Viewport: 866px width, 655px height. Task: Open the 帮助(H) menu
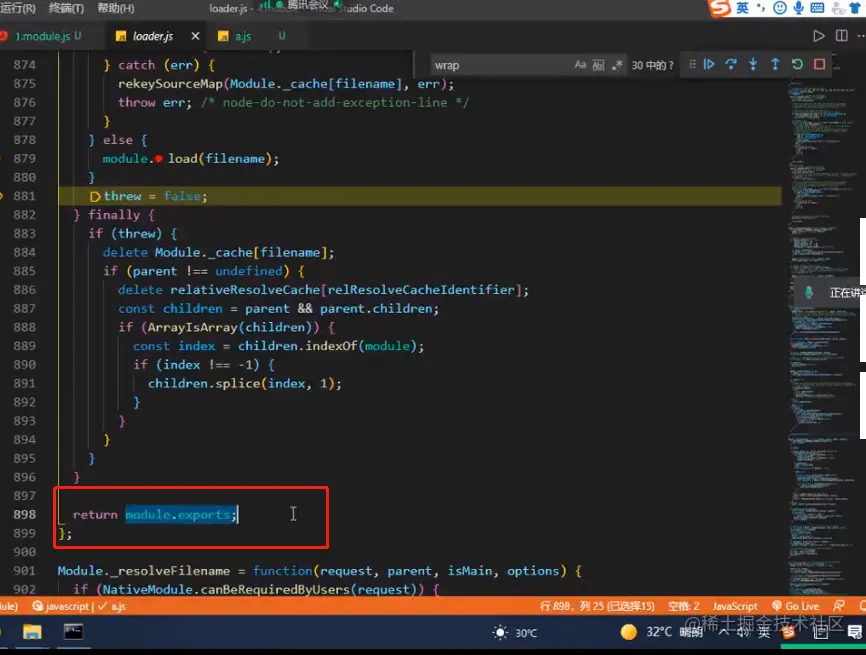(115, 8)
